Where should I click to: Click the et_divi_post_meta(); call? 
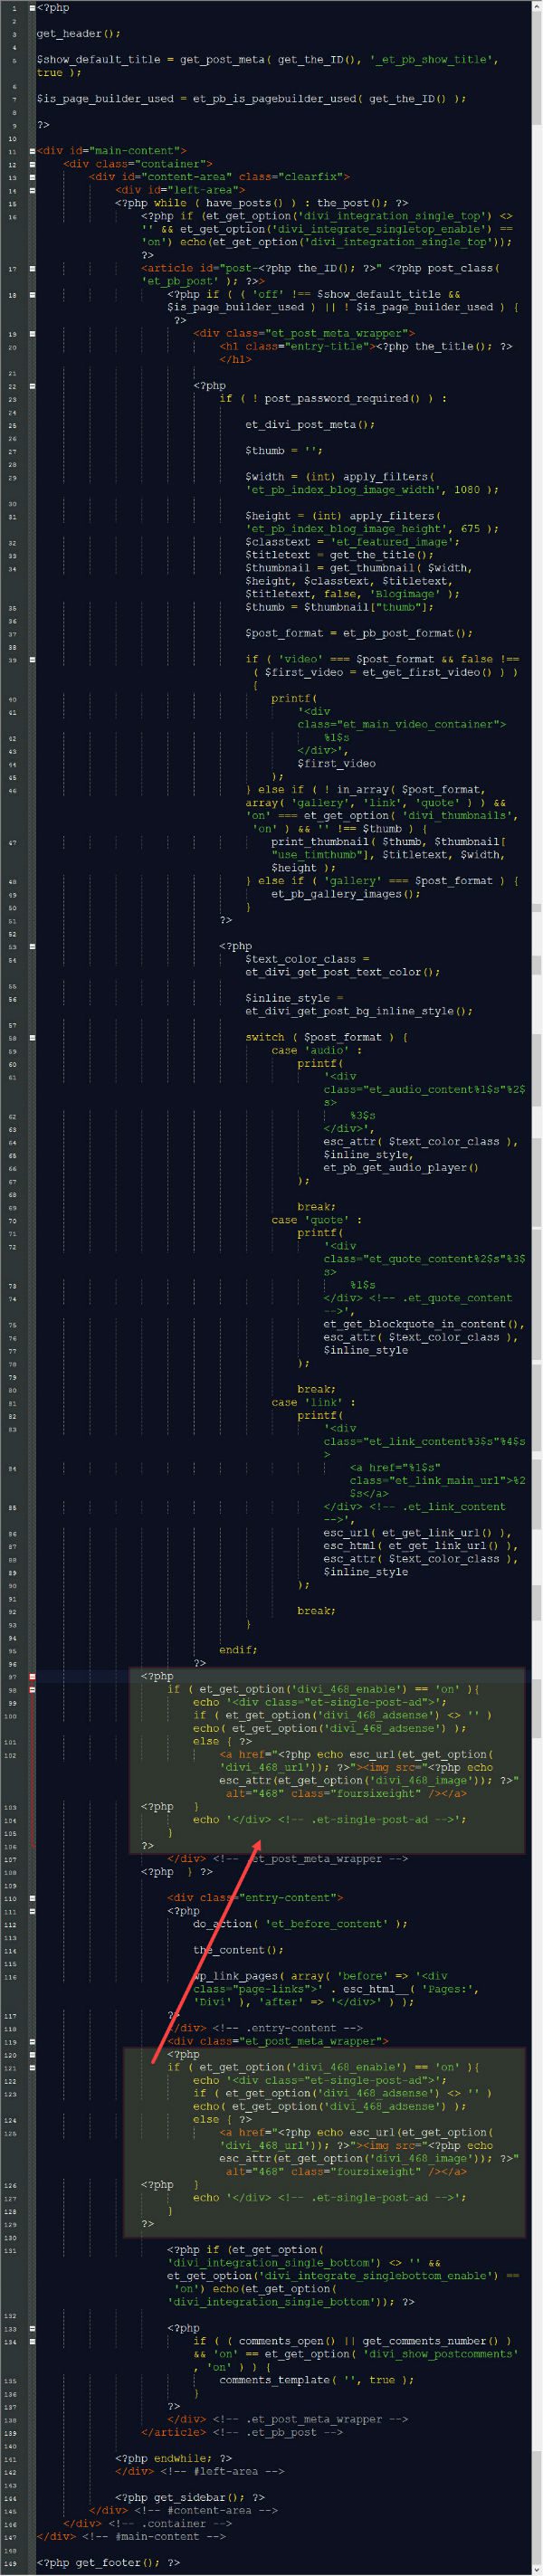pyautogui.click(x=310, y=424)
